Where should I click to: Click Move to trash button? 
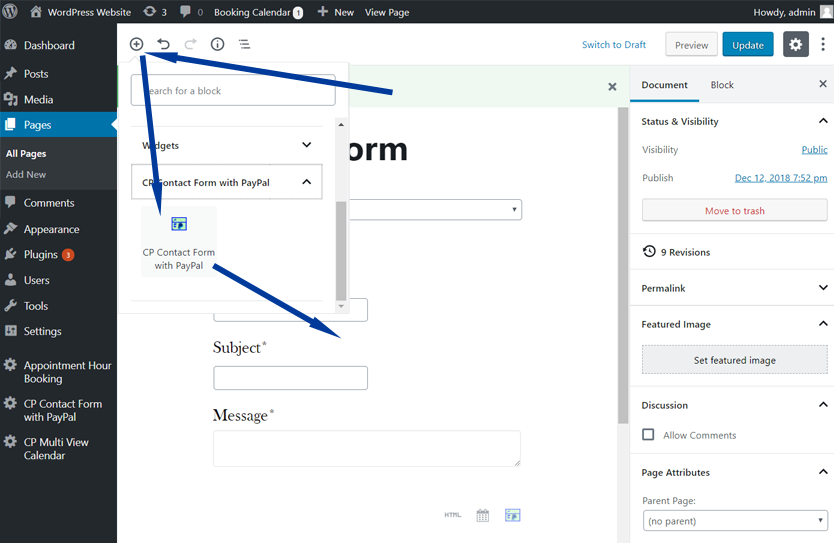click(735, 211)
